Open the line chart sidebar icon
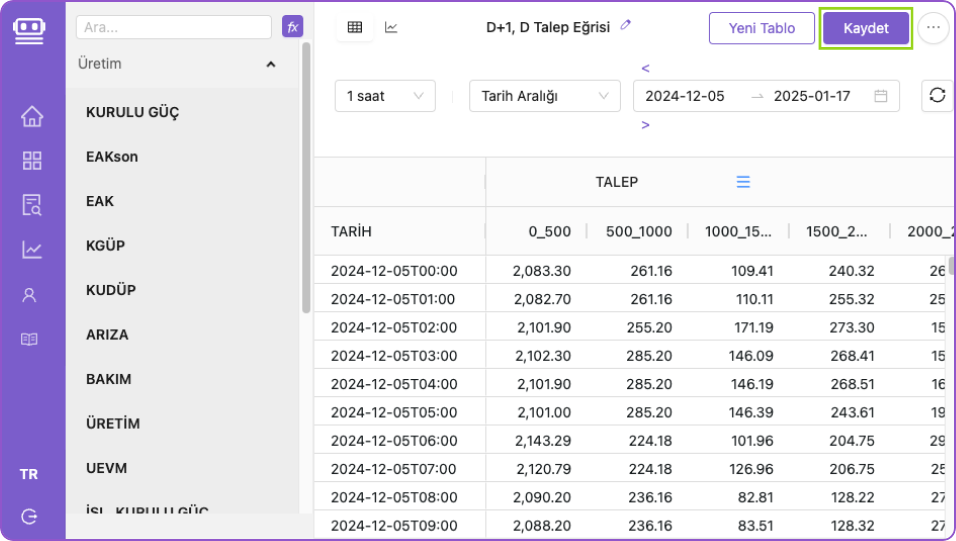The width and height of the screenshot is (956, 541). point(32,249)
